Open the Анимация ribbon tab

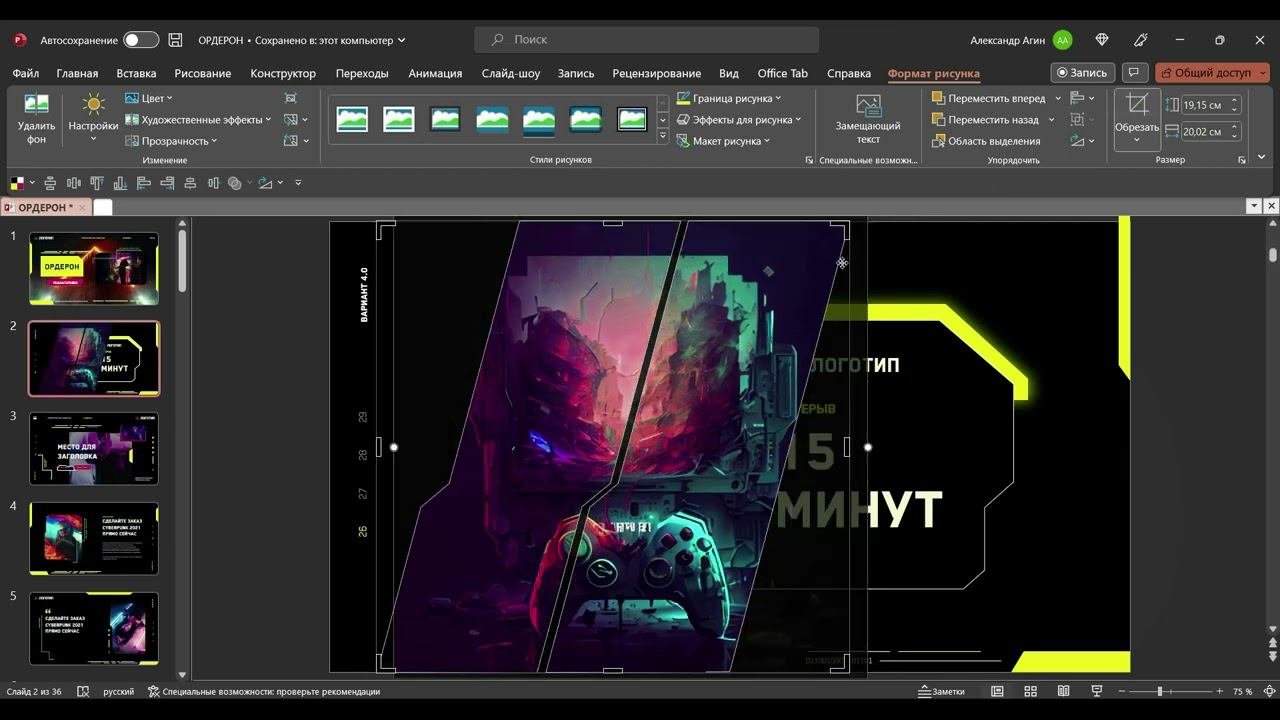(x=435, y=73)
